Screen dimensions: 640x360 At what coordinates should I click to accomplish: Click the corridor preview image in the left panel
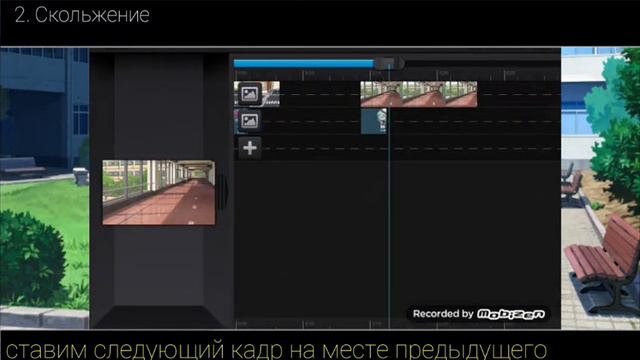pos(159,192)
